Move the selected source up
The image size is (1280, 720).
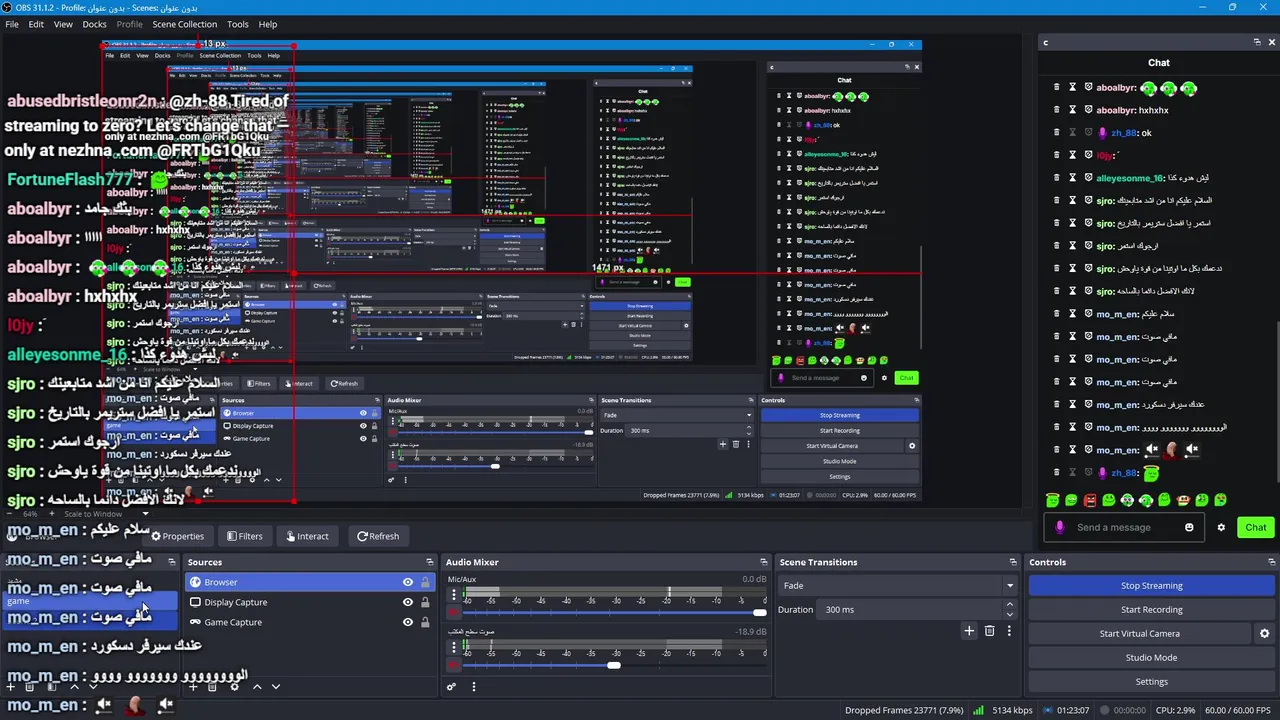pyautogui.click(x=257, y=687)
